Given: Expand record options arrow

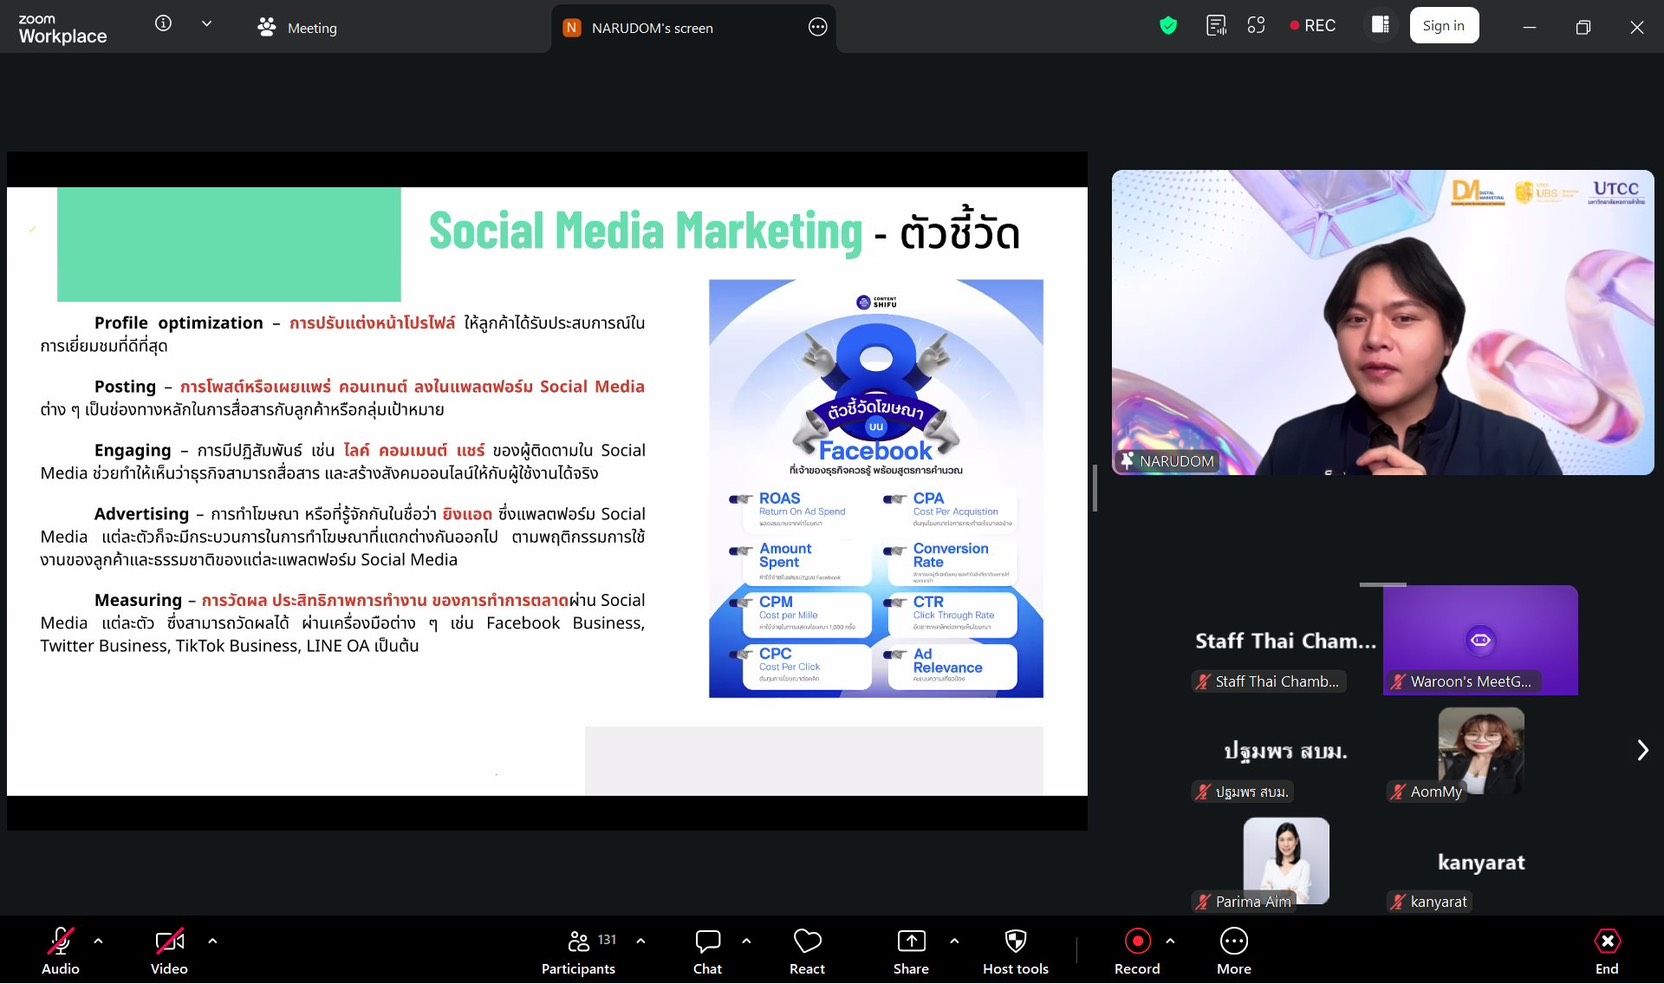Looking at the screenshot, I should 1170,941.
